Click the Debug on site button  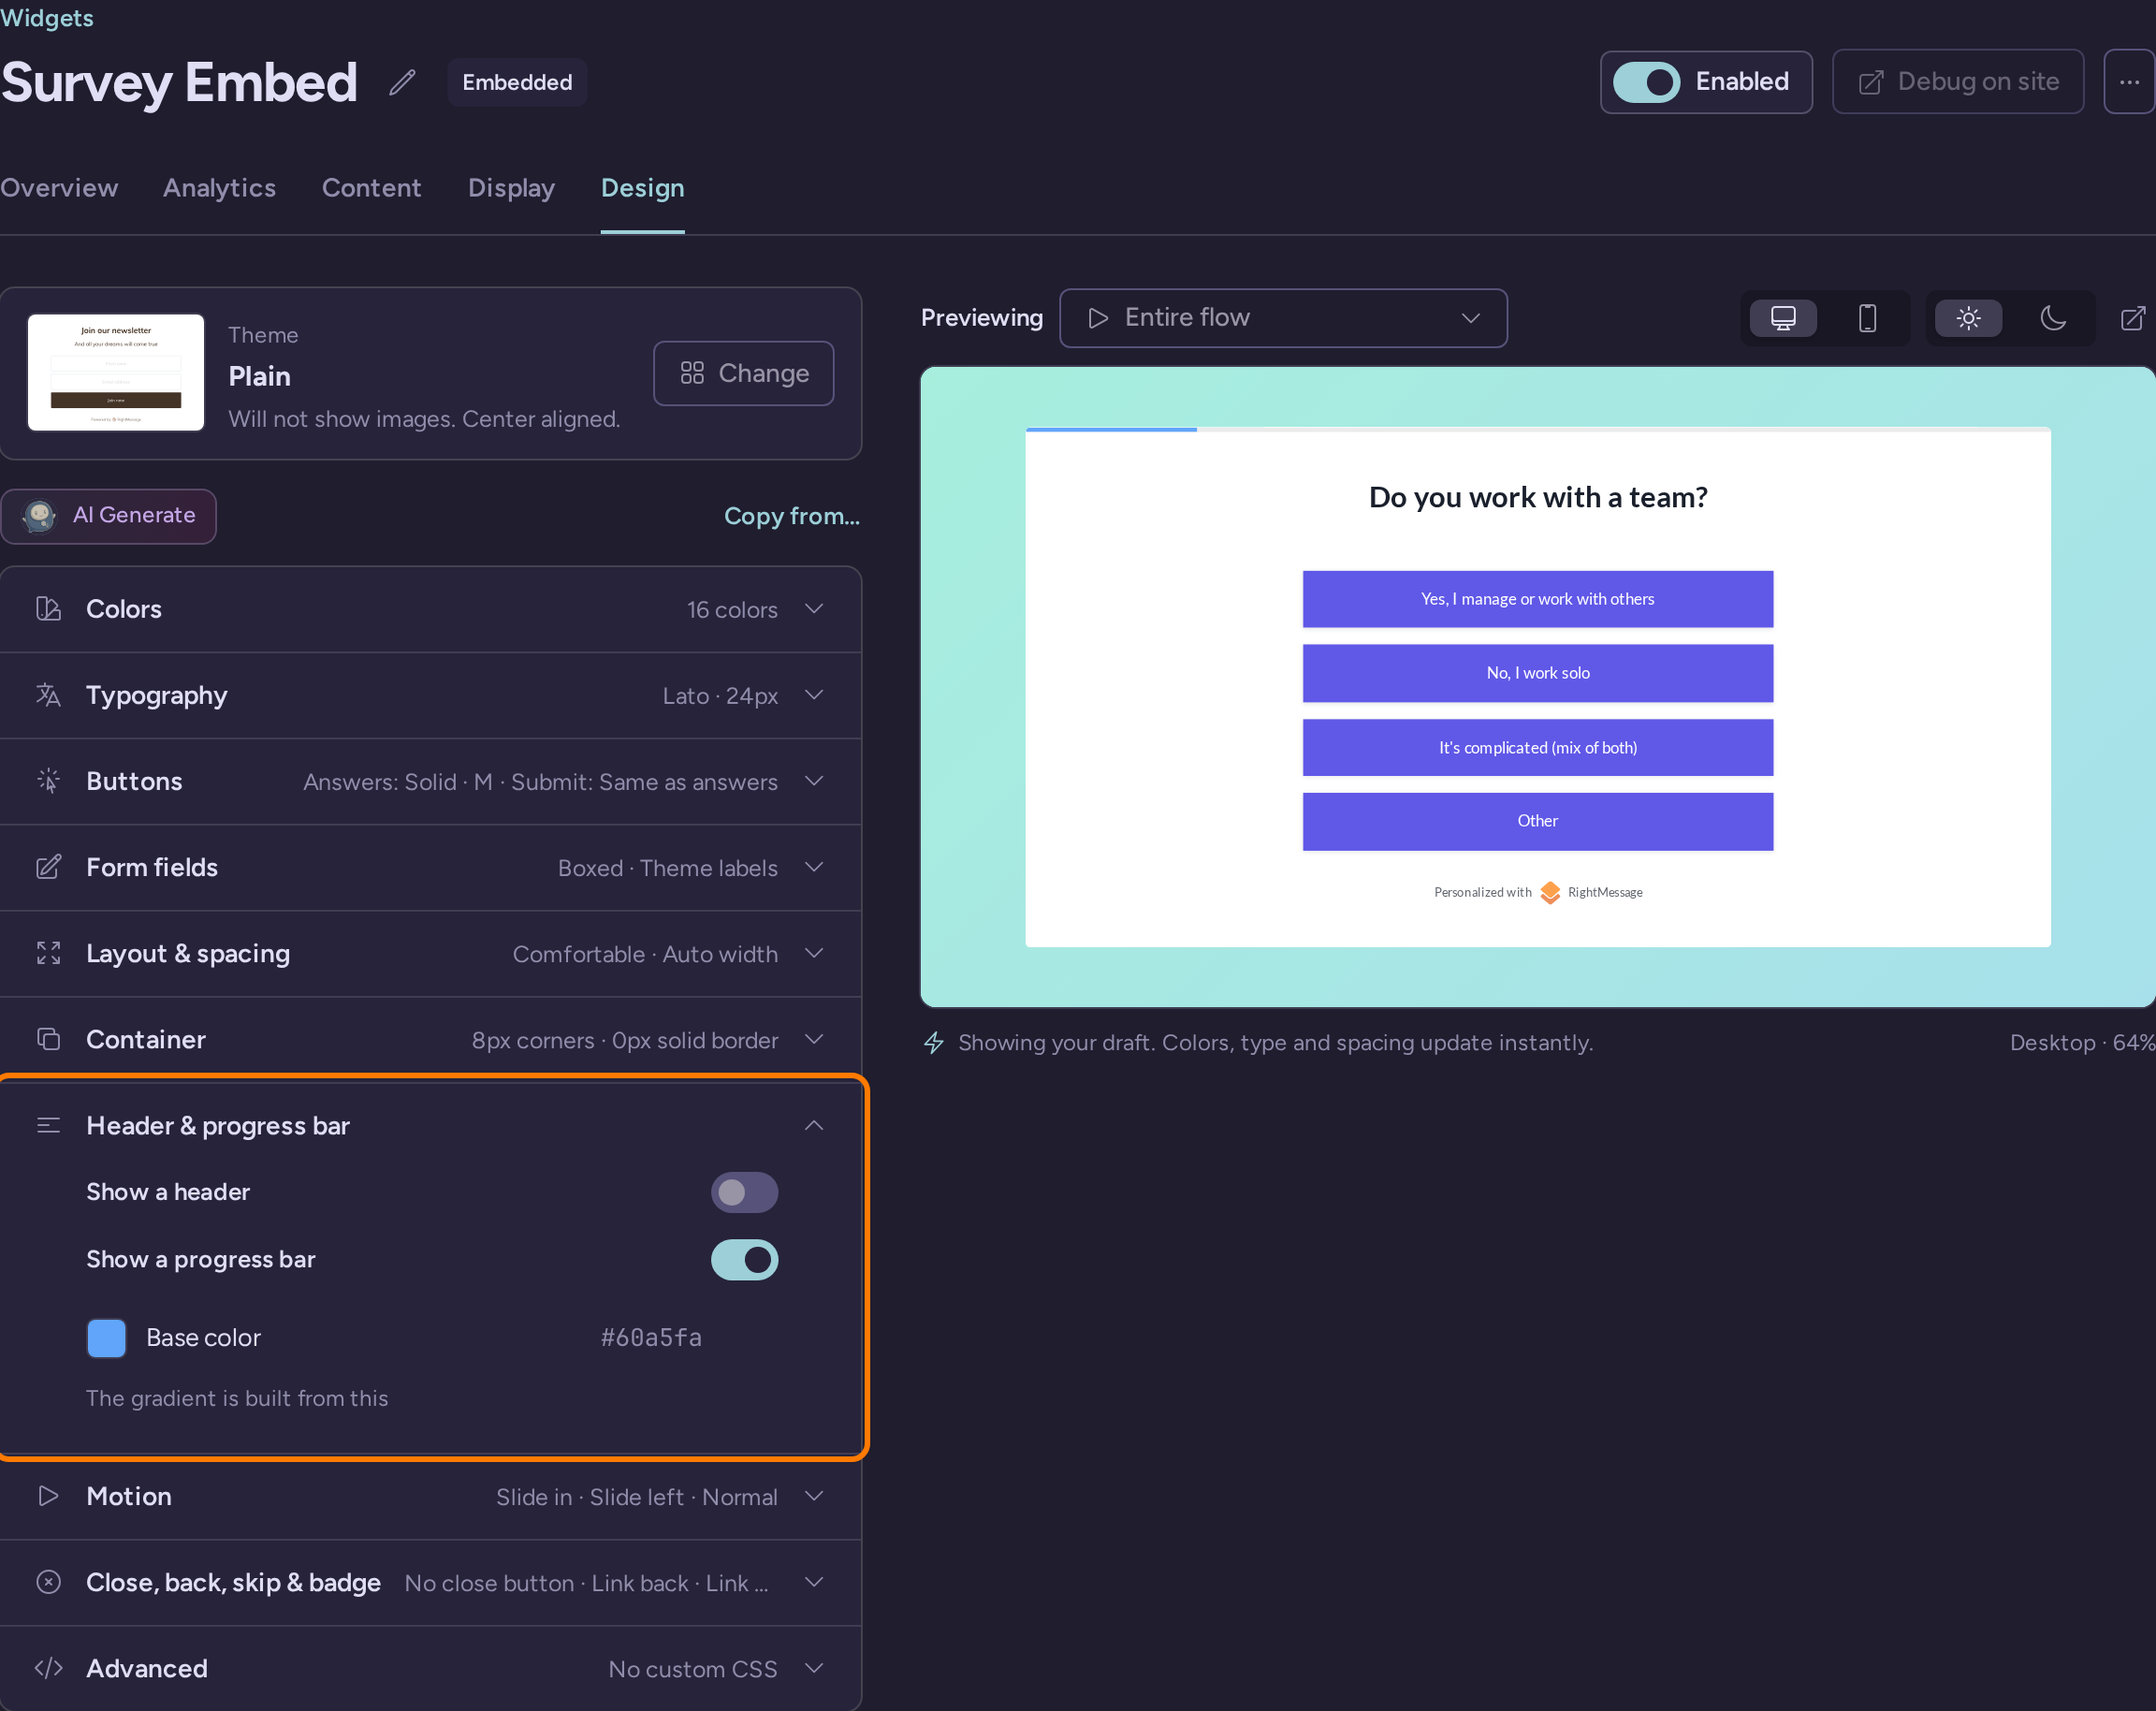[1957, 82]
